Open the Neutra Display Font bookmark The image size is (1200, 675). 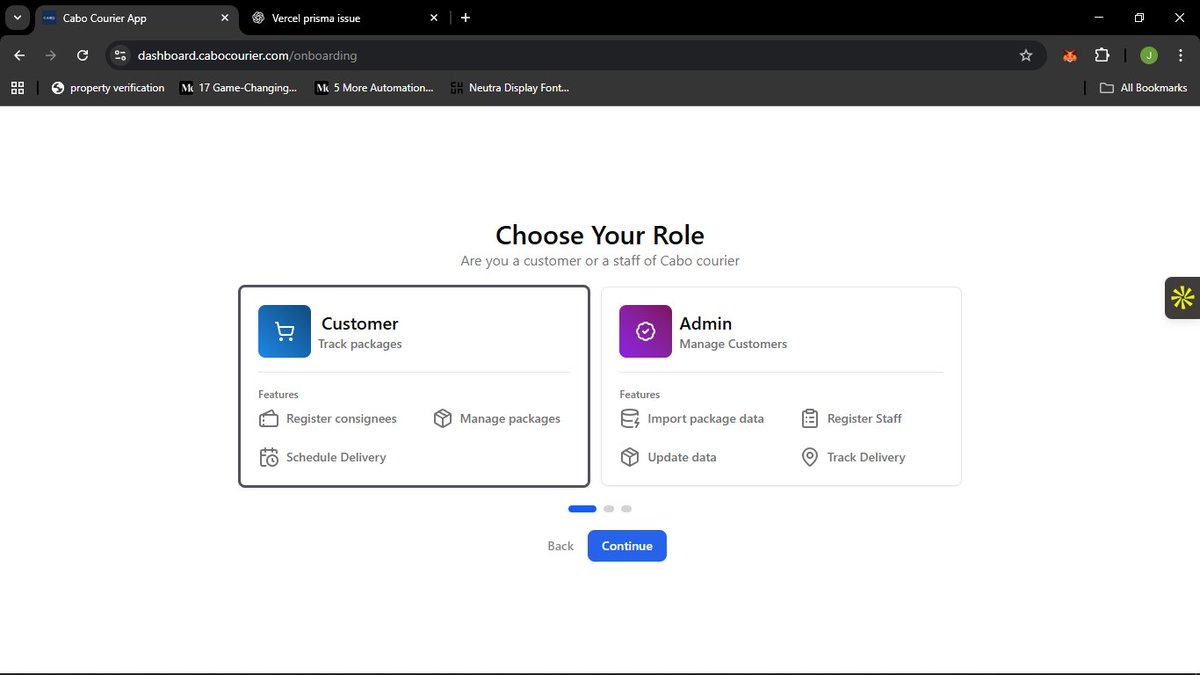coord(510,88)
